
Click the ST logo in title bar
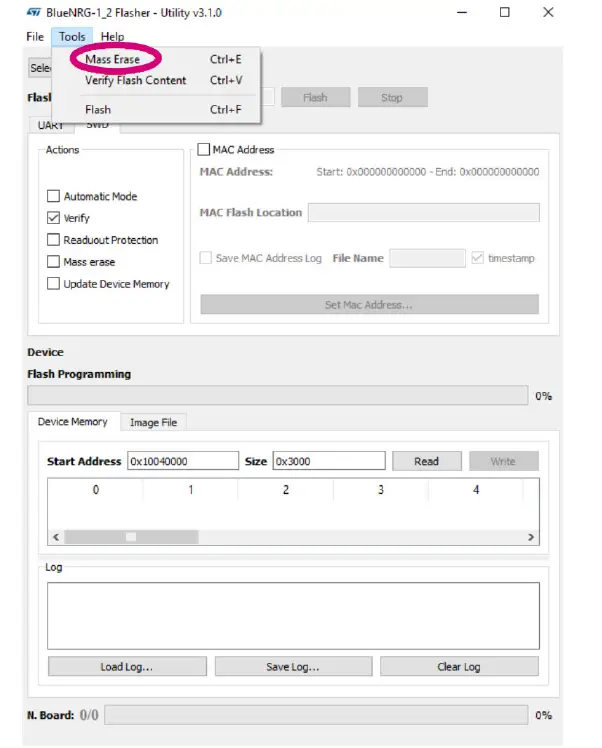pyautogui.click(x=34, y=12)
